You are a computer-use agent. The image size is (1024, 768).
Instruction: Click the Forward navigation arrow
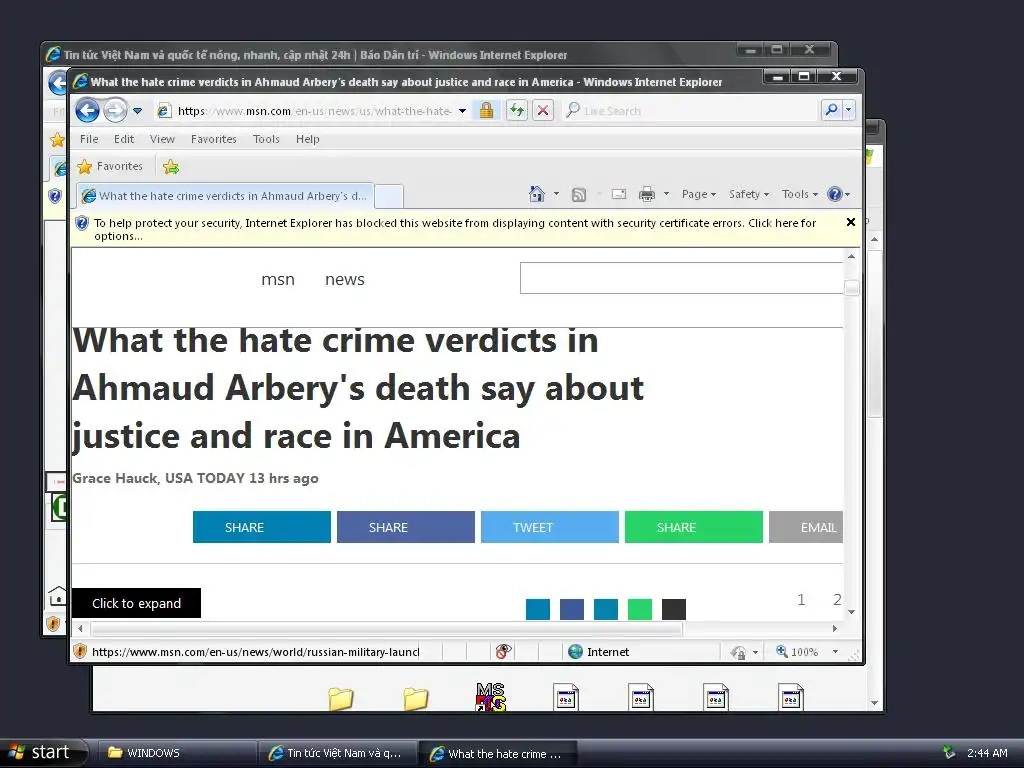[x=116, y=110]
